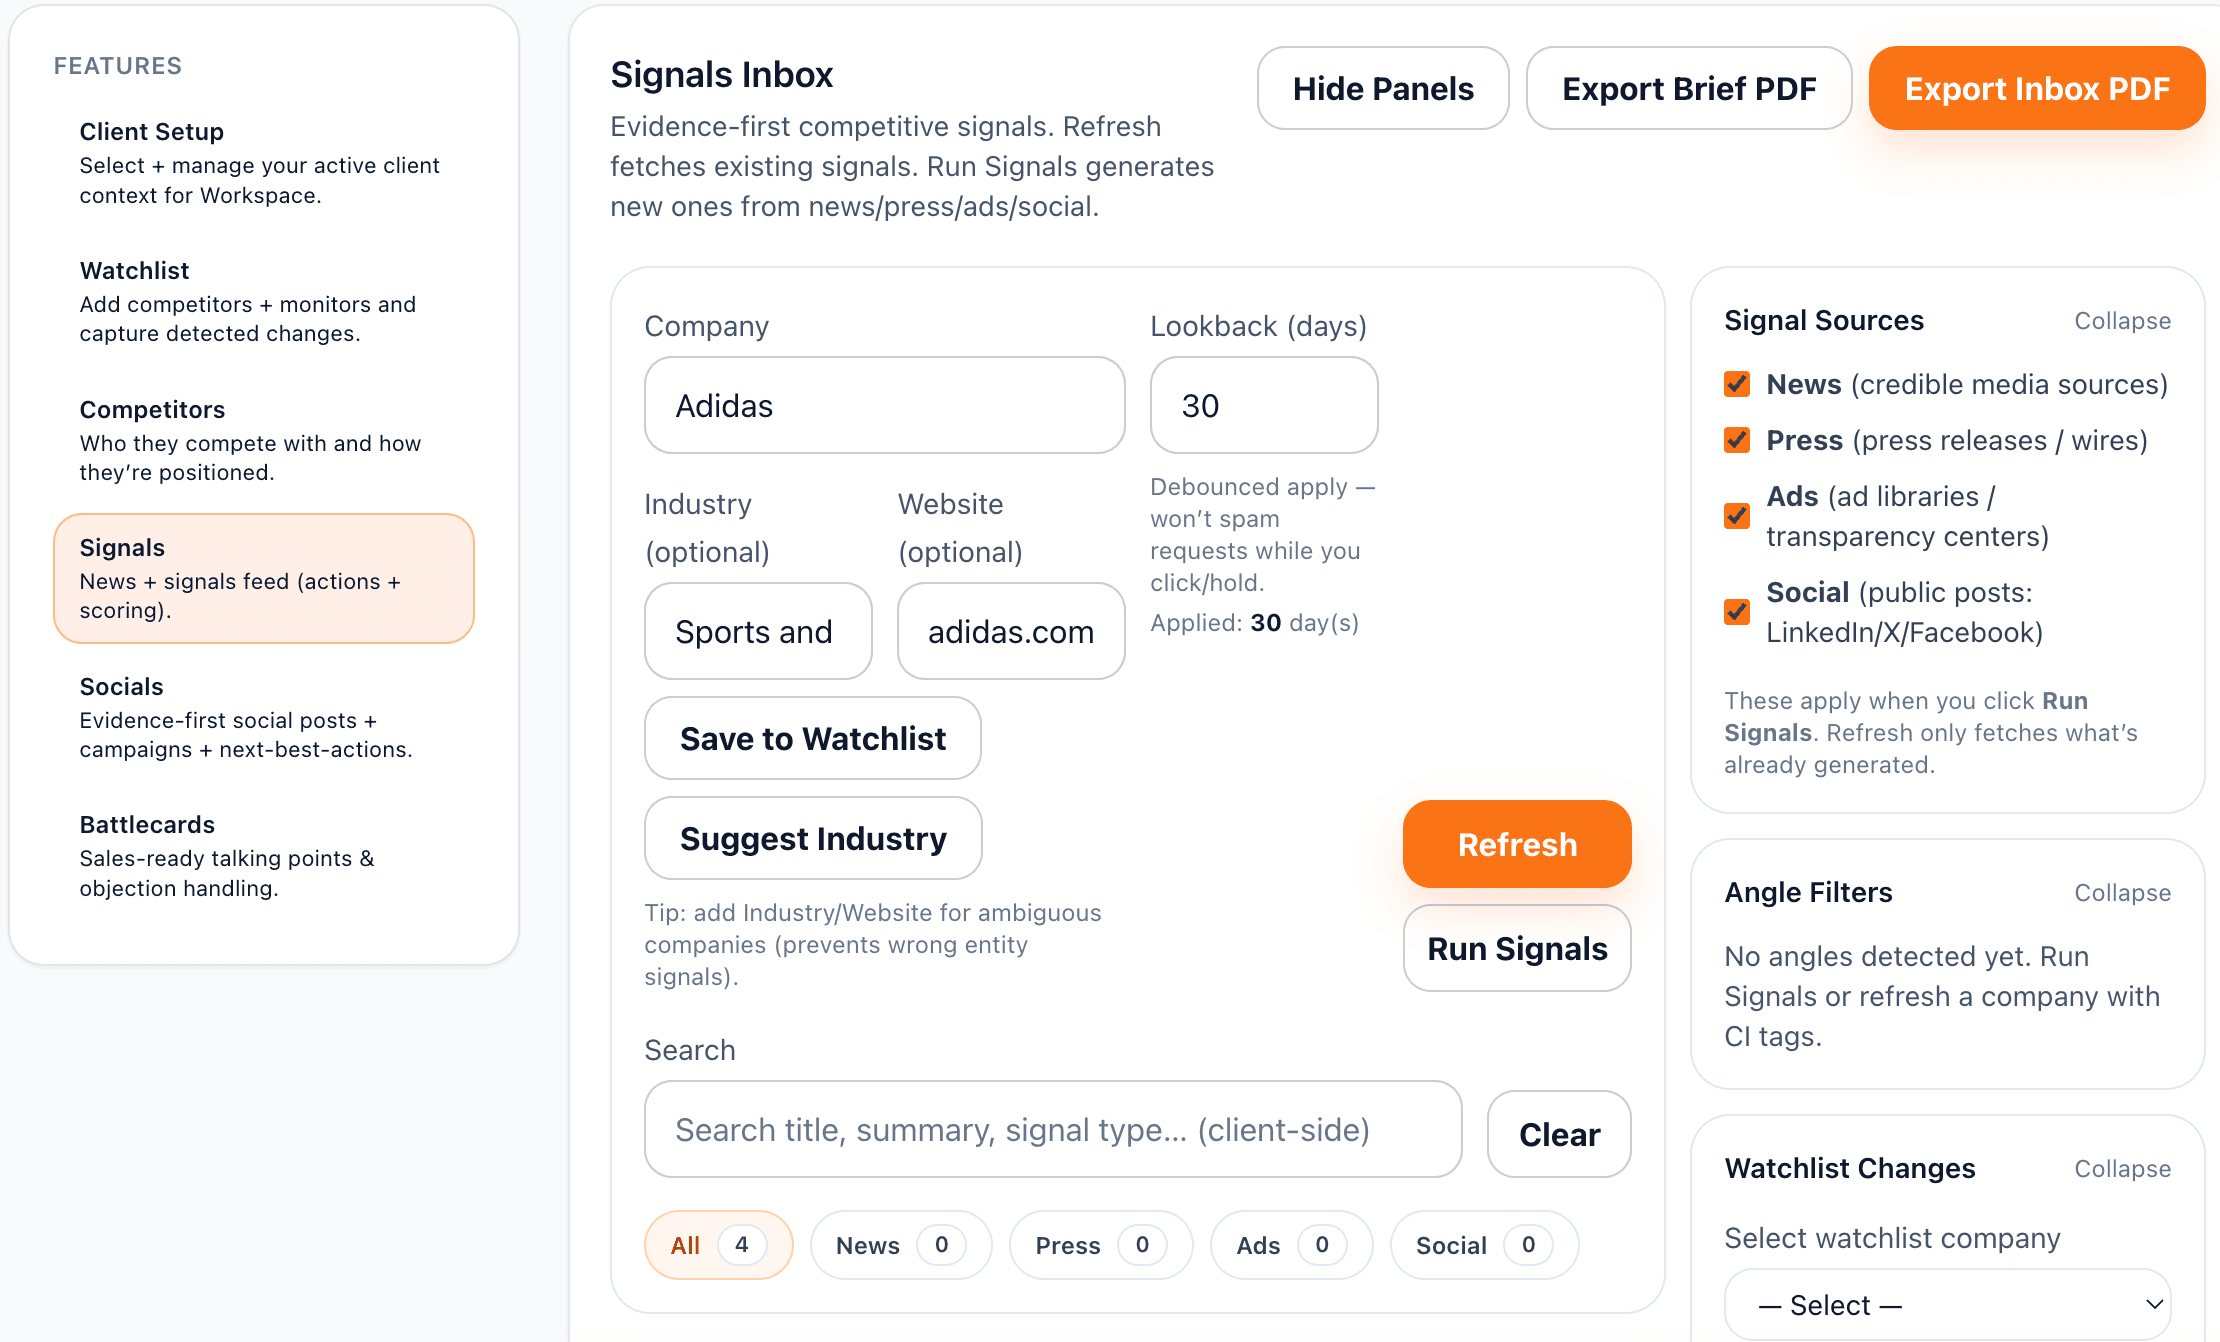2220x1342 pixels.
Task: Uncheck the Ads transparency centers source
Action: tap(1737, 516)
